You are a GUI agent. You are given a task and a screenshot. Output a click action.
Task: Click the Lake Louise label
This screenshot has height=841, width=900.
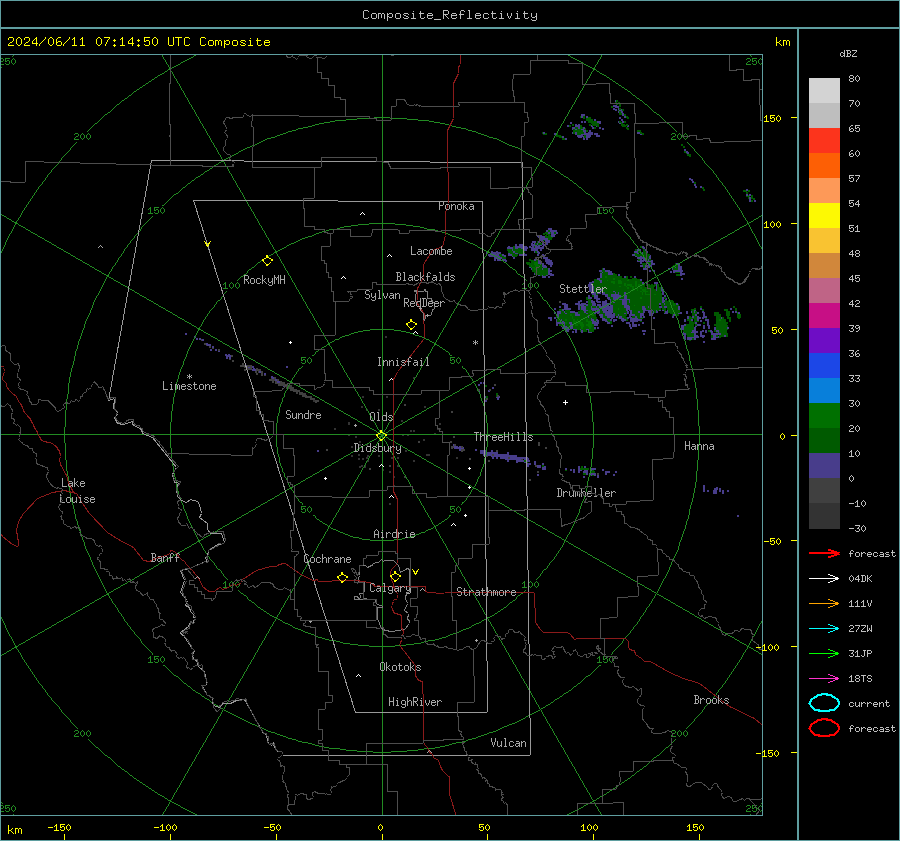coord(77,491)
